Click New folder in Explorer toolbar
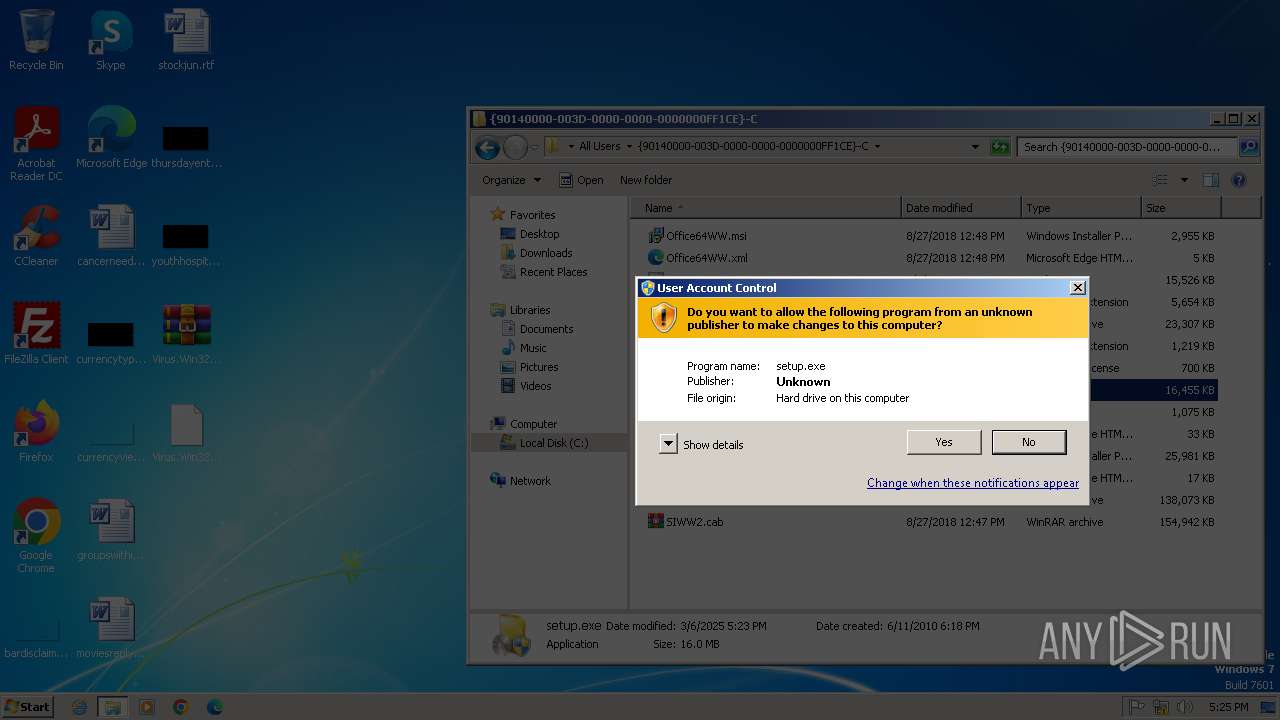This screenshot has width=1280, height=720. 646,180
